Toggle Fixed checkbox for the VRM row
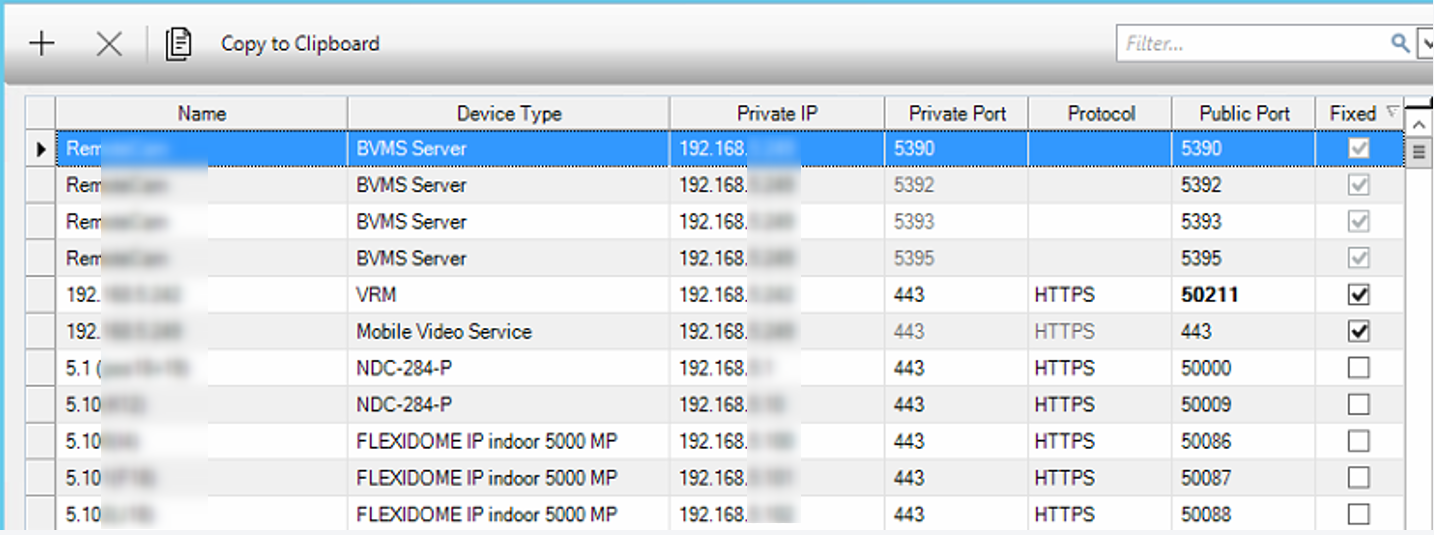This screenshot has width=1434, height=535. (x=1358, y=295)
